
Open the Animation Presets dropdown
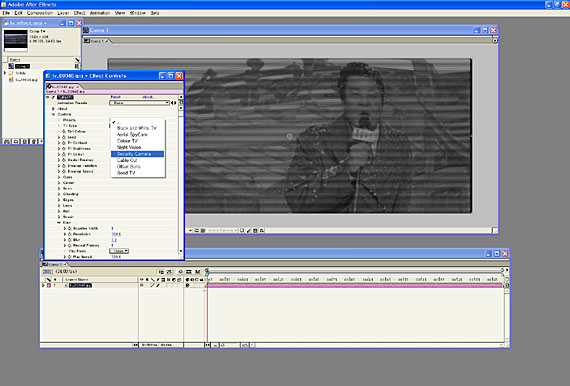pos(140,103)
